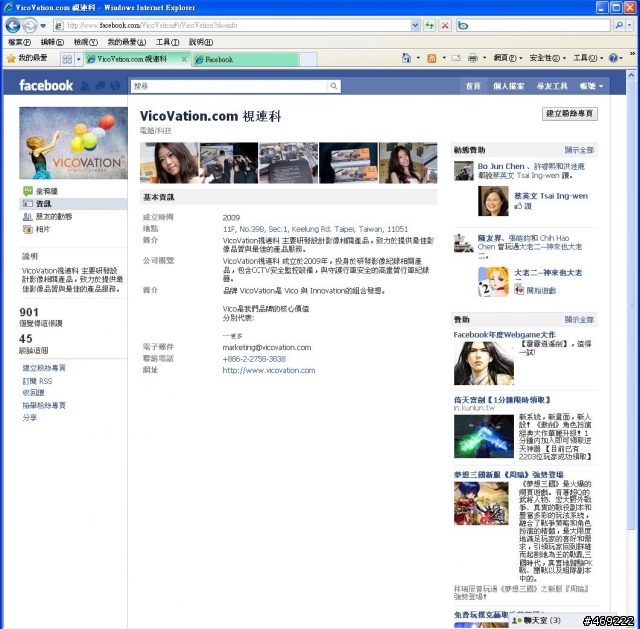Click the notifications globe icon in Facebook header
This screenshot has width=640, height=629.
[116, 86]
